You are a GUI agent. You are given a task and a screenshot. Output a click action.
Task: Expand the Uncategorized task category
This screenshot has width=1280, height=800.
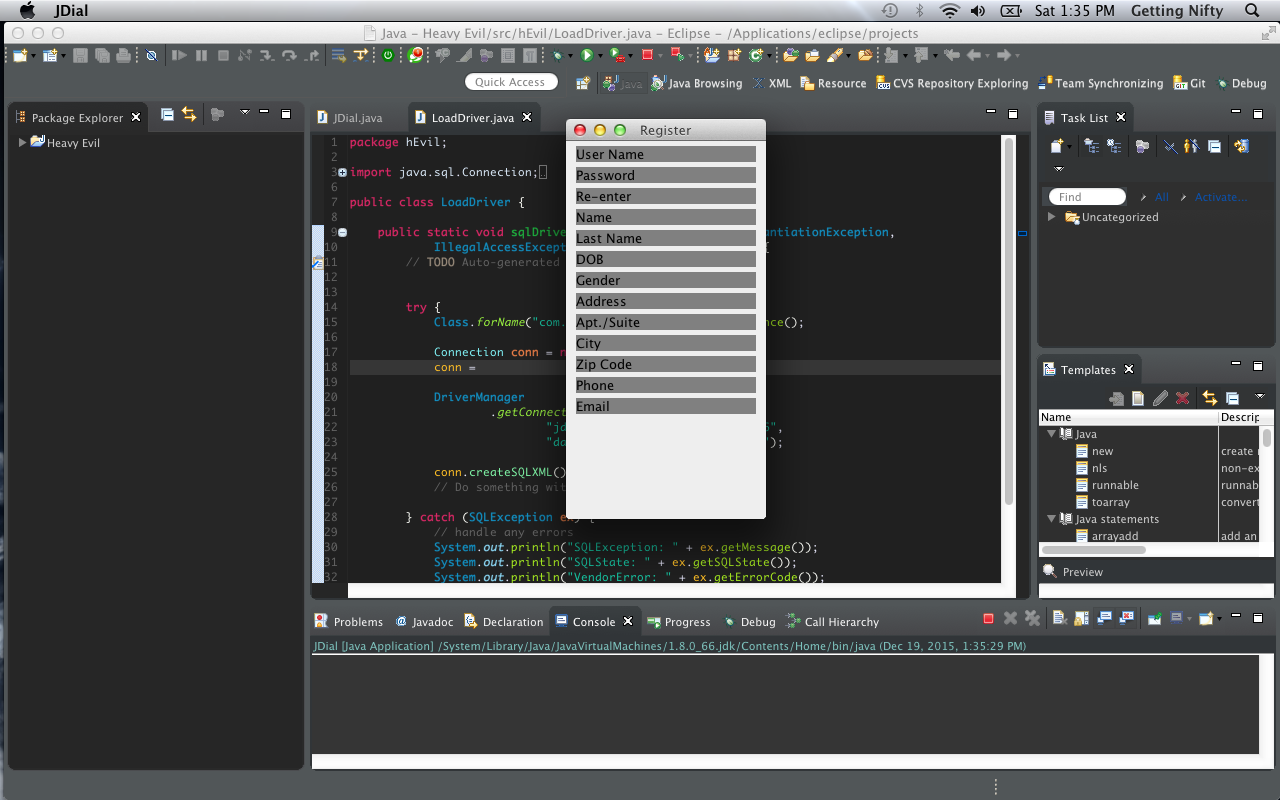click(1051, 217)
